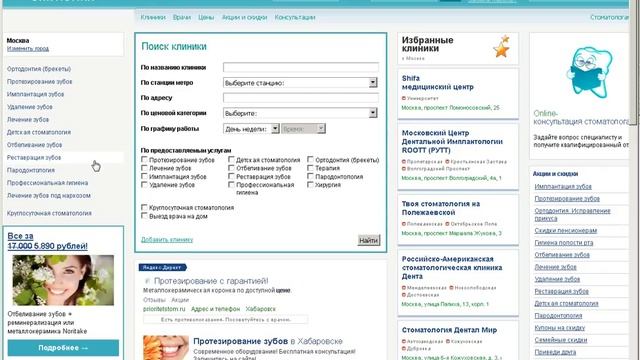The height and width of the screenshot is (360, 640).
Task: Open Семейные скидки promotions link
Action: tap(561, 340)
